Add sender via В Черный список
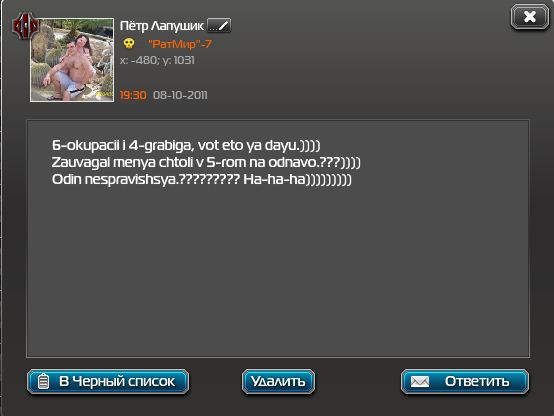The width and height of the screenshot is (554, 416). [x=108, y=382]
